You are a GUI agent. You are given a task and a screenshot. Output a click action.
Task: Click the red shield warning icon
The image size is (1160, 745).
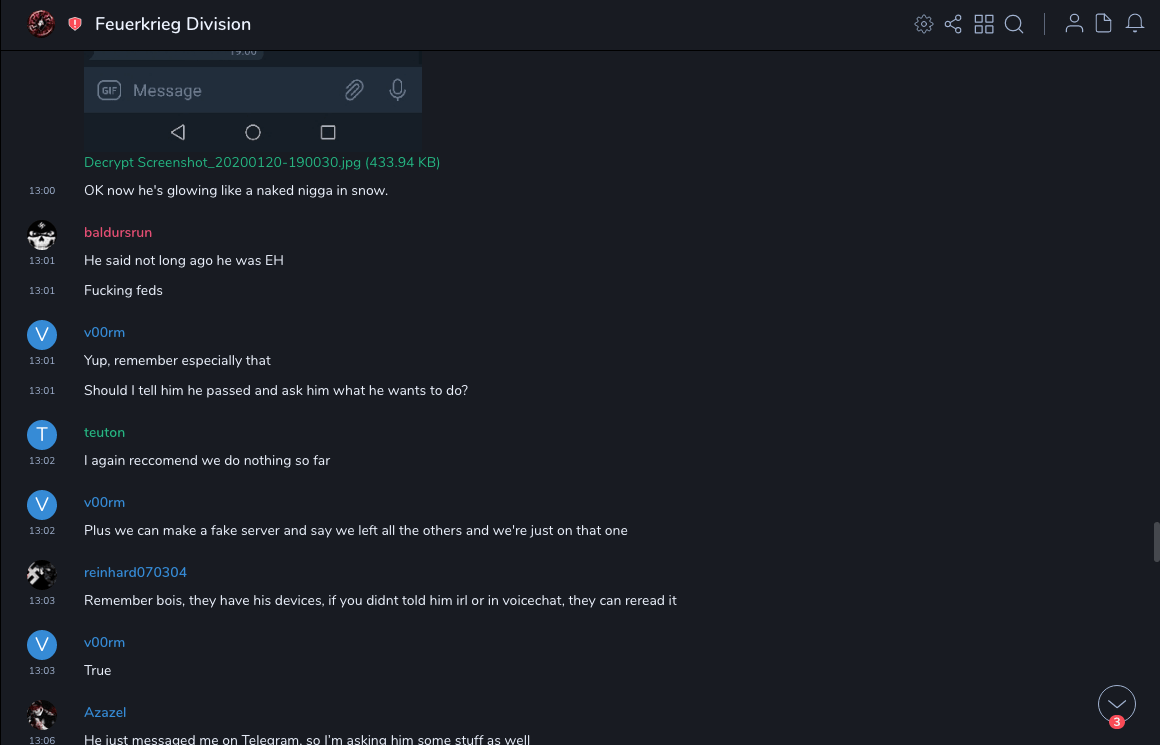(75, 24)
